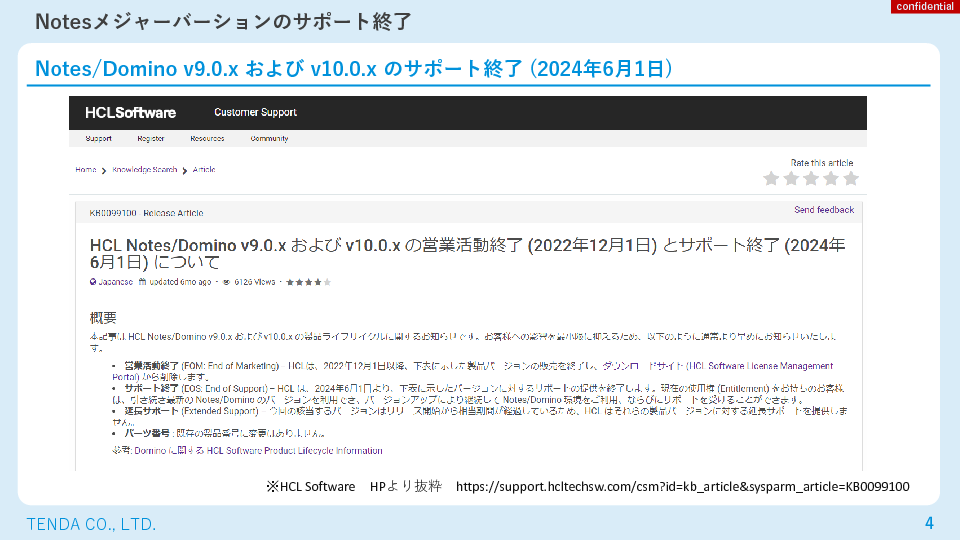Click the Japanese language globe icon
960x540 pixels.
93,282
